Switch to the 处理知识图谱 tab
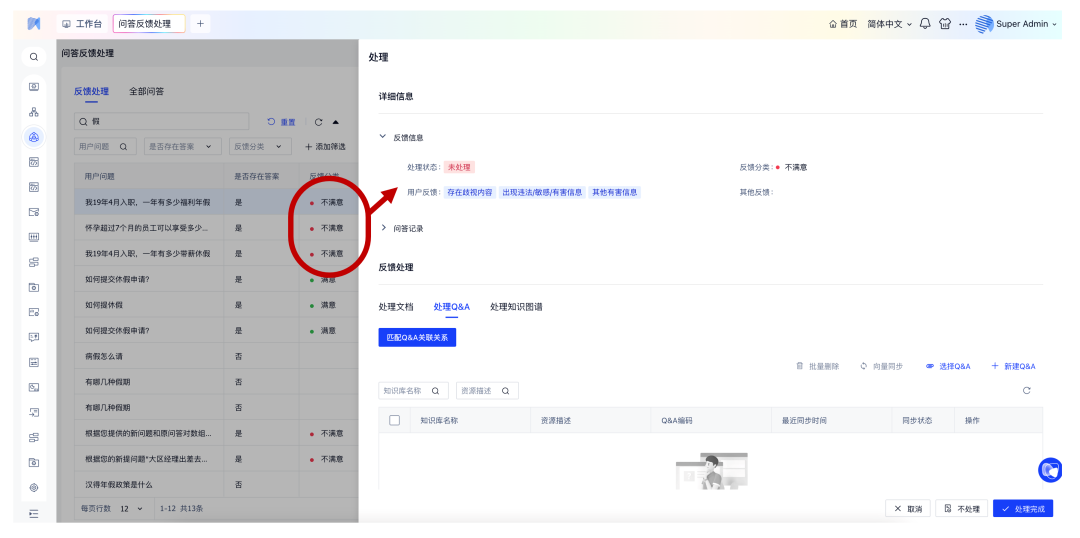 click(x=516, y=306)
